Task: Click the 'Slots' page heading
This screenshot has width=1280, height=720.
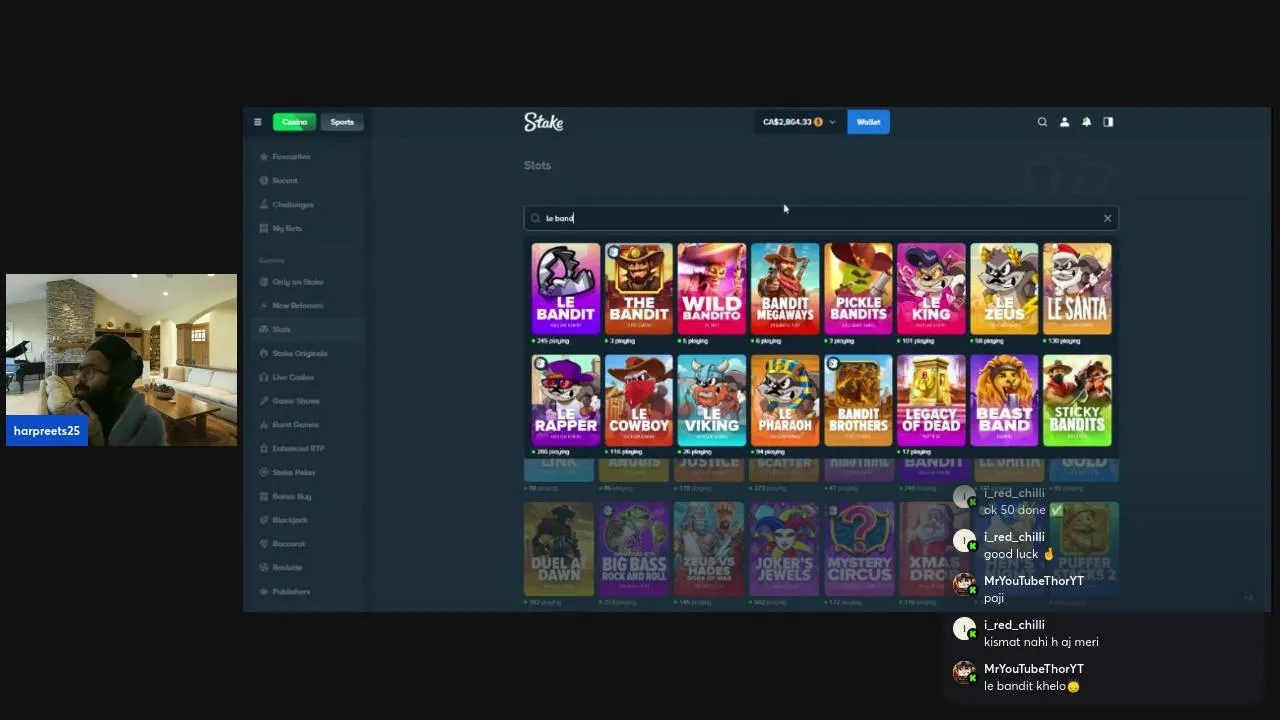Action: point(537,165)
